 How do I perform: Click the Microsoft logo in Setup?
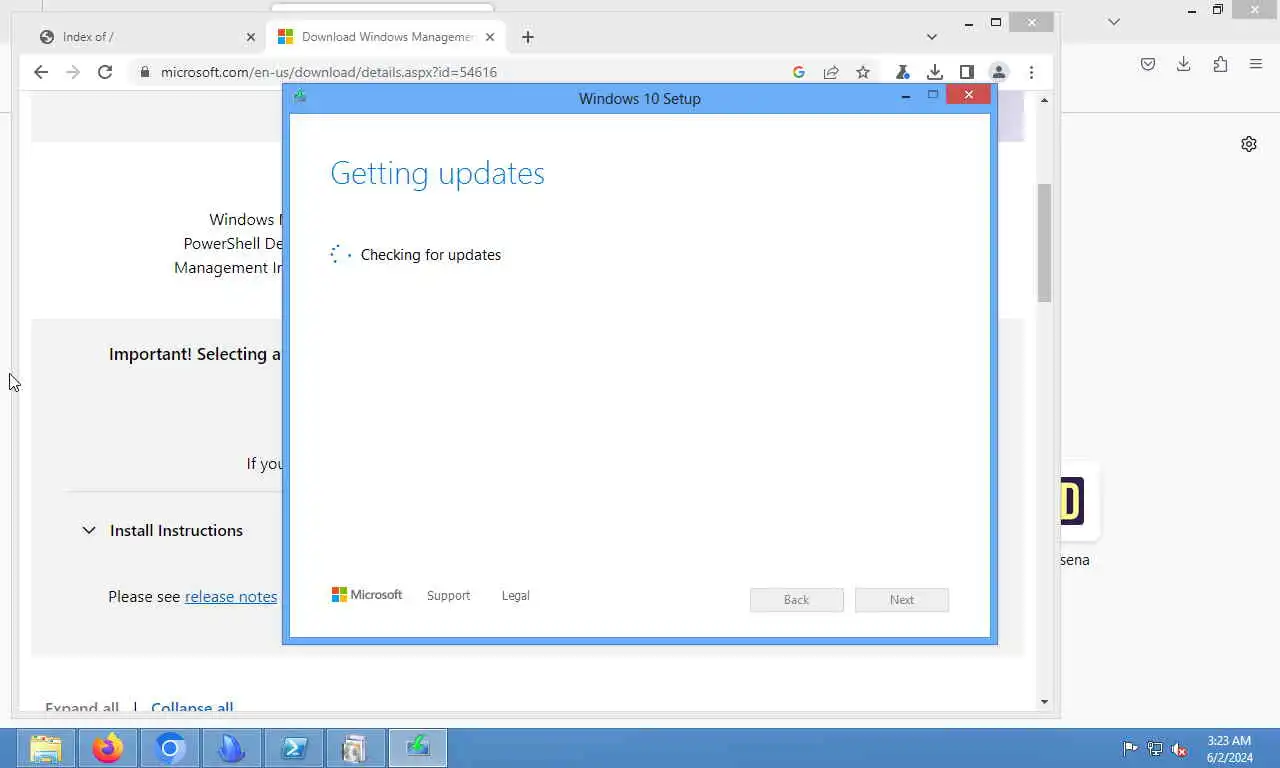click(x=367, y=594)
